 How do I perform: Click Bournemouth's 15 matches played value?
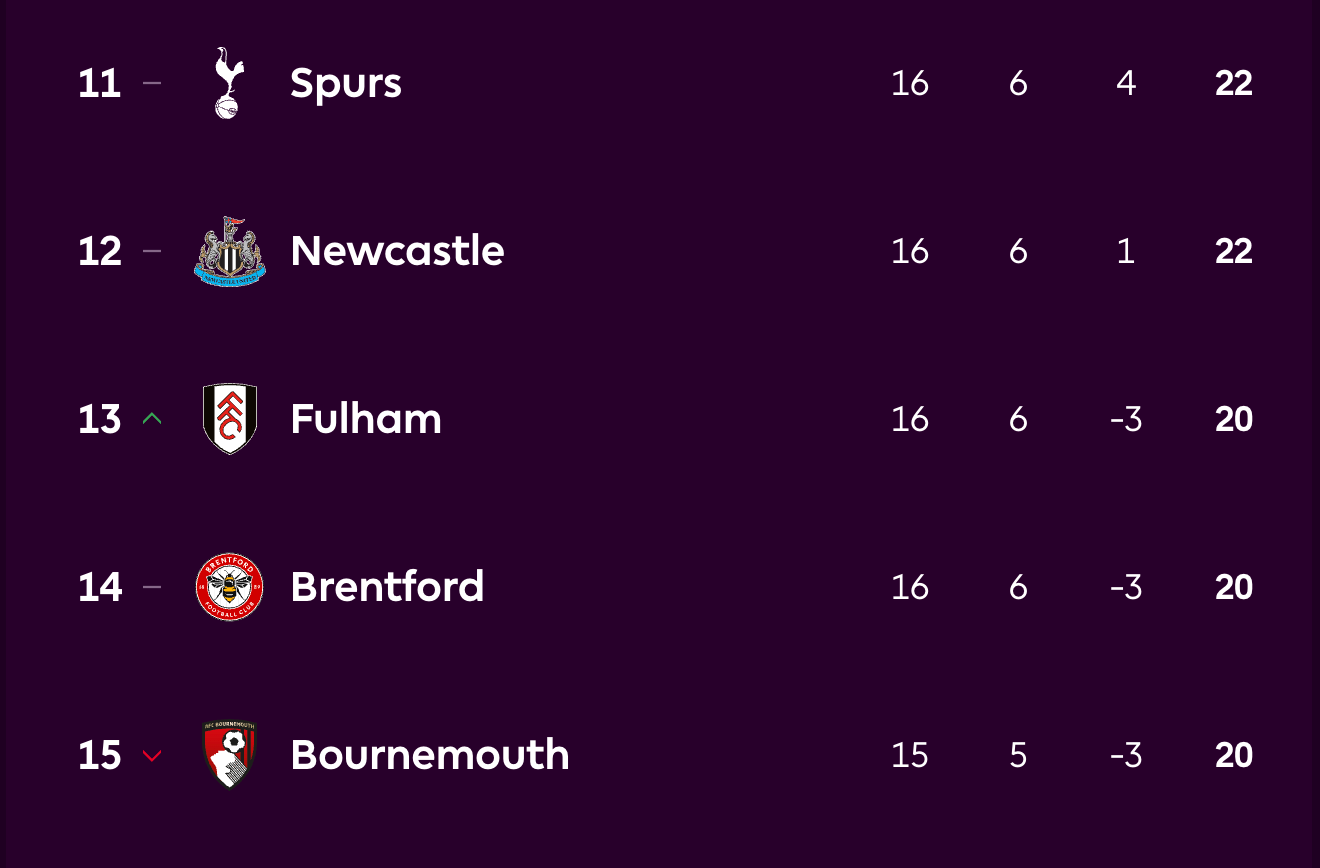[x=910, y=755]
